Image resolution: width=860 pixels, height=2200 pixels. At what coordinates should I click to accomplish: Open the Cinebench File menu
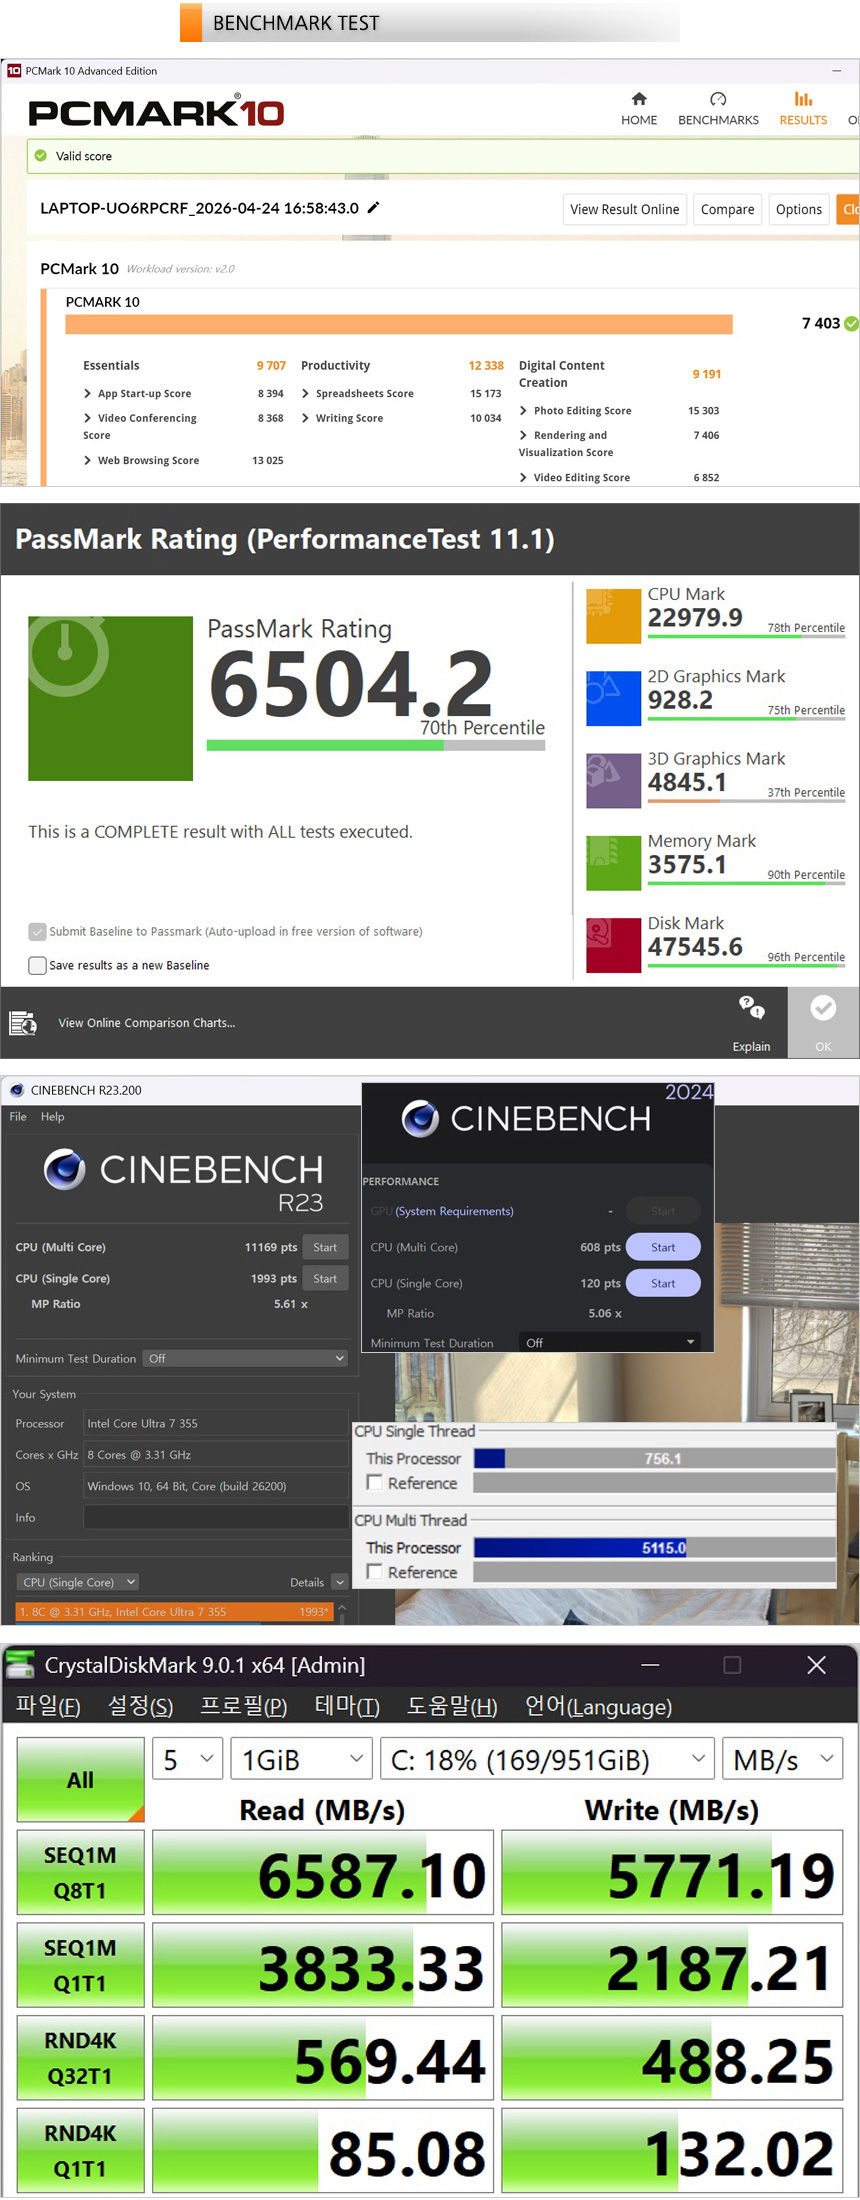coord(18,1117)
